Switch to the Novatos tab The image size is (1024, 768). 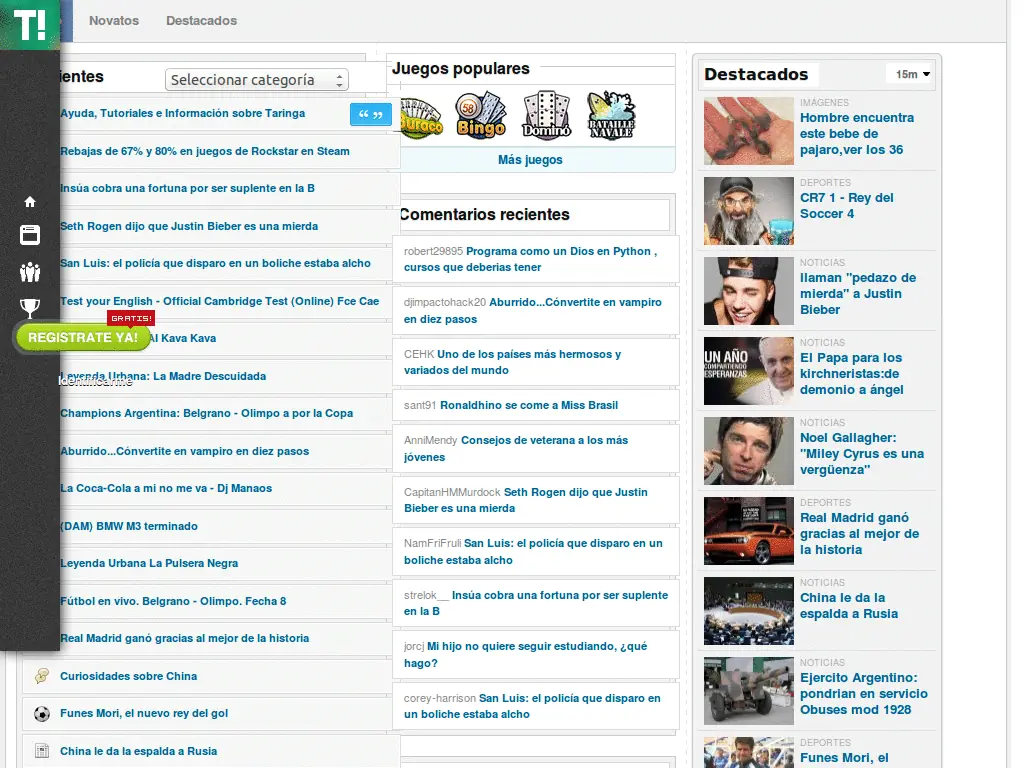point(114,20)
